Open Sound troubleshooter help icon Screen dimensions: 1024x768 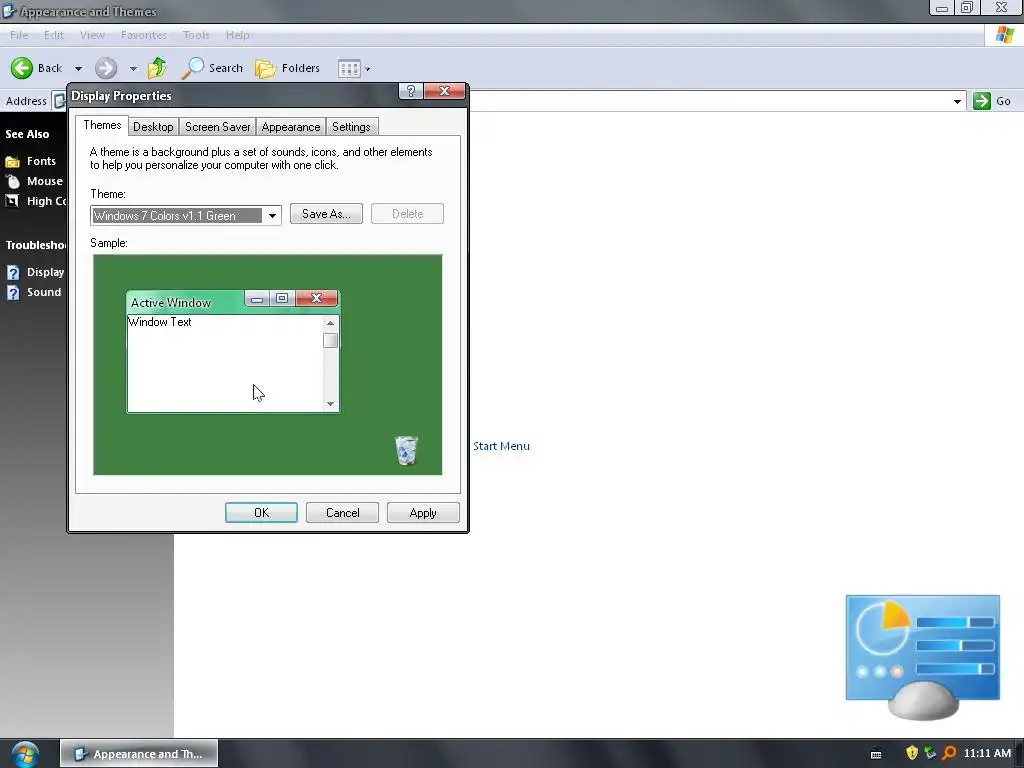tap(13, 293)
